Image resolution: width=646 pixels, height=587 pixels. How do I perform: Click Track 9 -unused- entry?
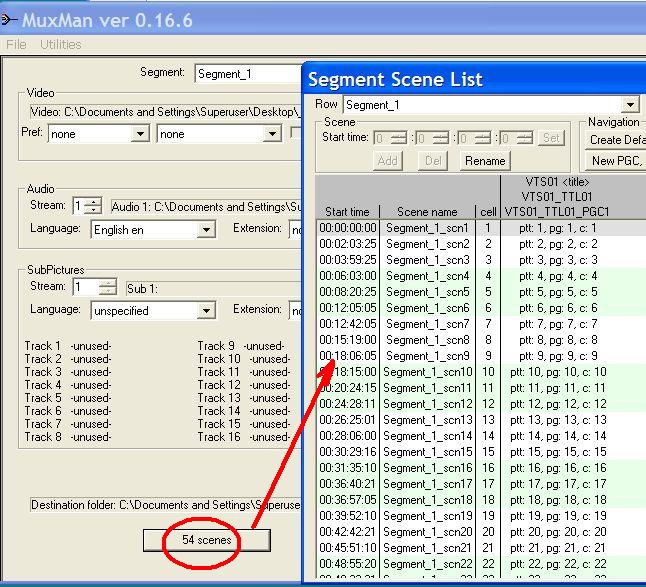(x=241, y=346)
